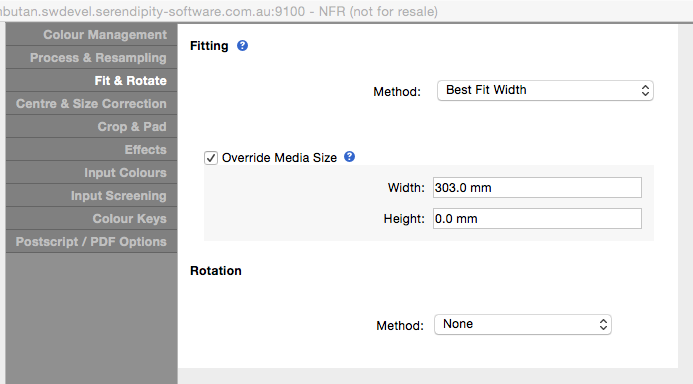The width and height of the screenshot is (693, 384).
Task: Go to Centre & Size Correction
Action: pyautogui.click(x=91, y=104)
